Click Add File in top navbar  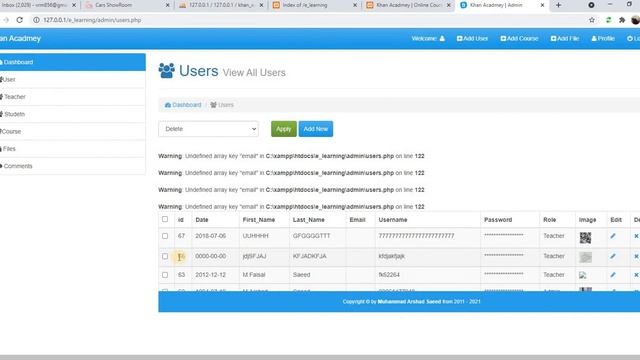coord(564,38)
